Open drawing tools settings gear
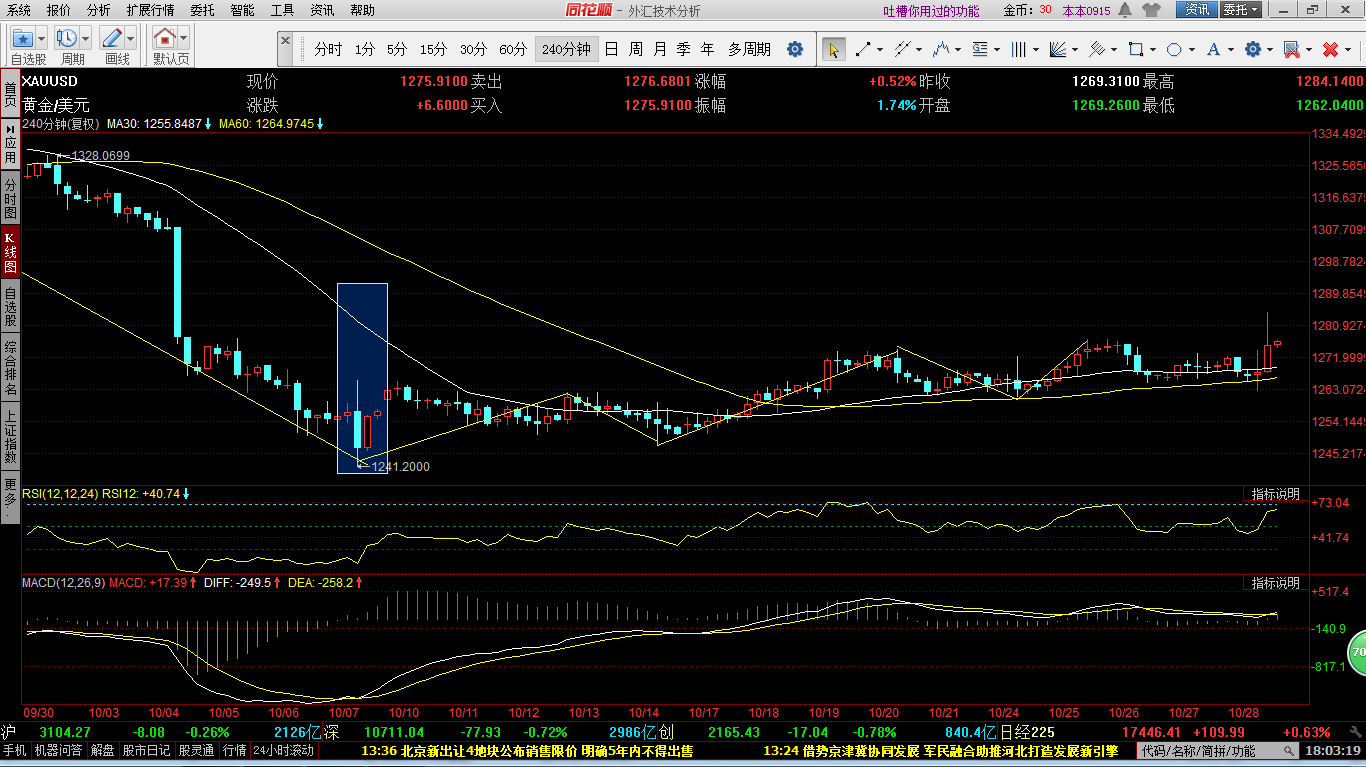Screen dimensions: 1366x767 pos(1253,49)
